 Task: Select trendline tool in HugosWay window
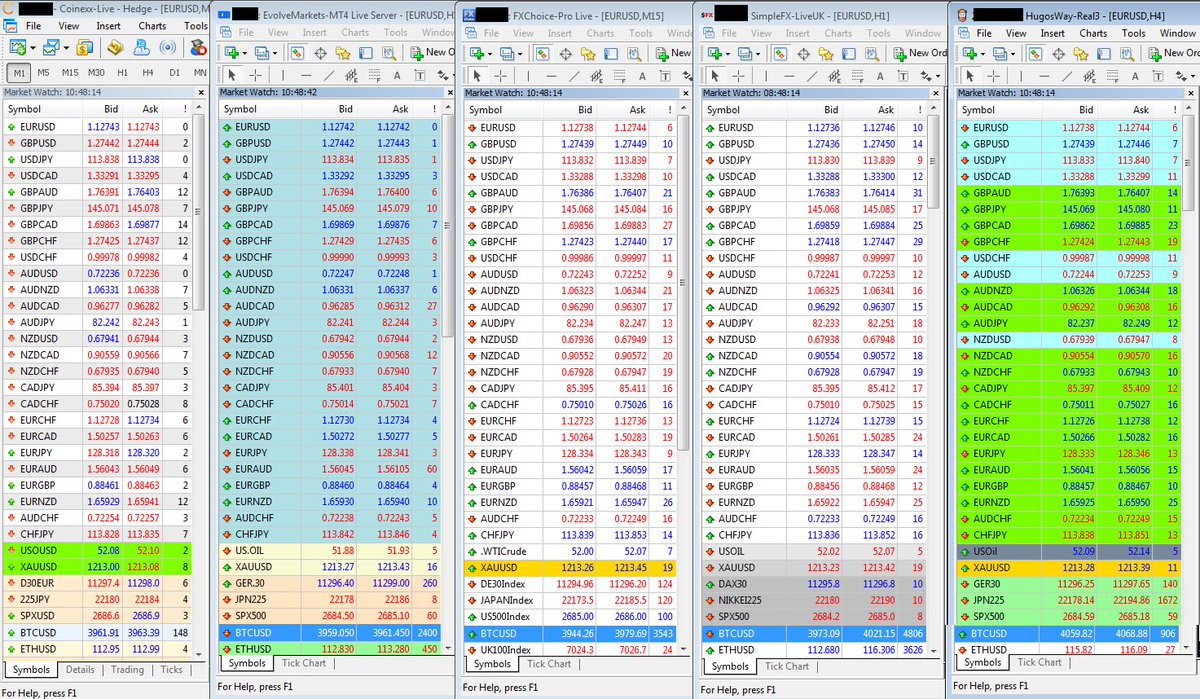[1067, 75]
